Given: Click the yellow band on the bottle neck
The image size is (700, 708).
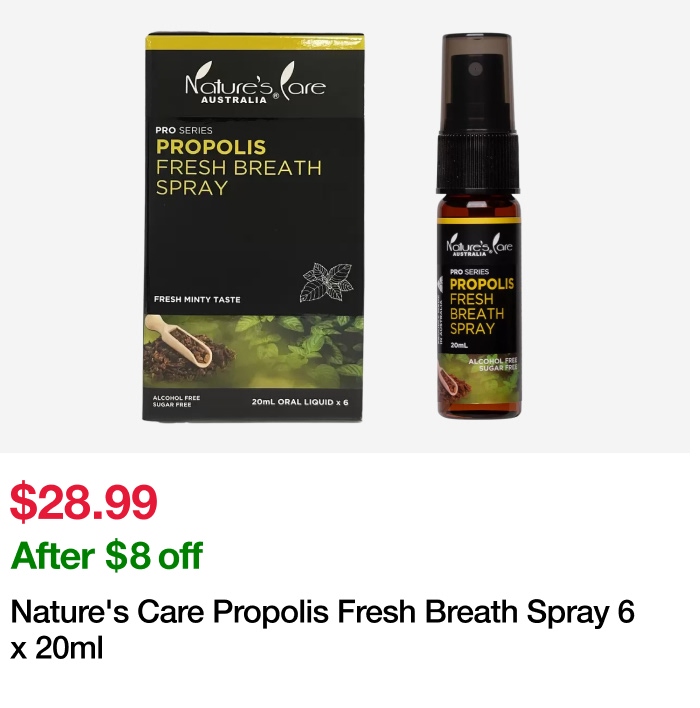Looking at the screenshot, I should 479,220.
